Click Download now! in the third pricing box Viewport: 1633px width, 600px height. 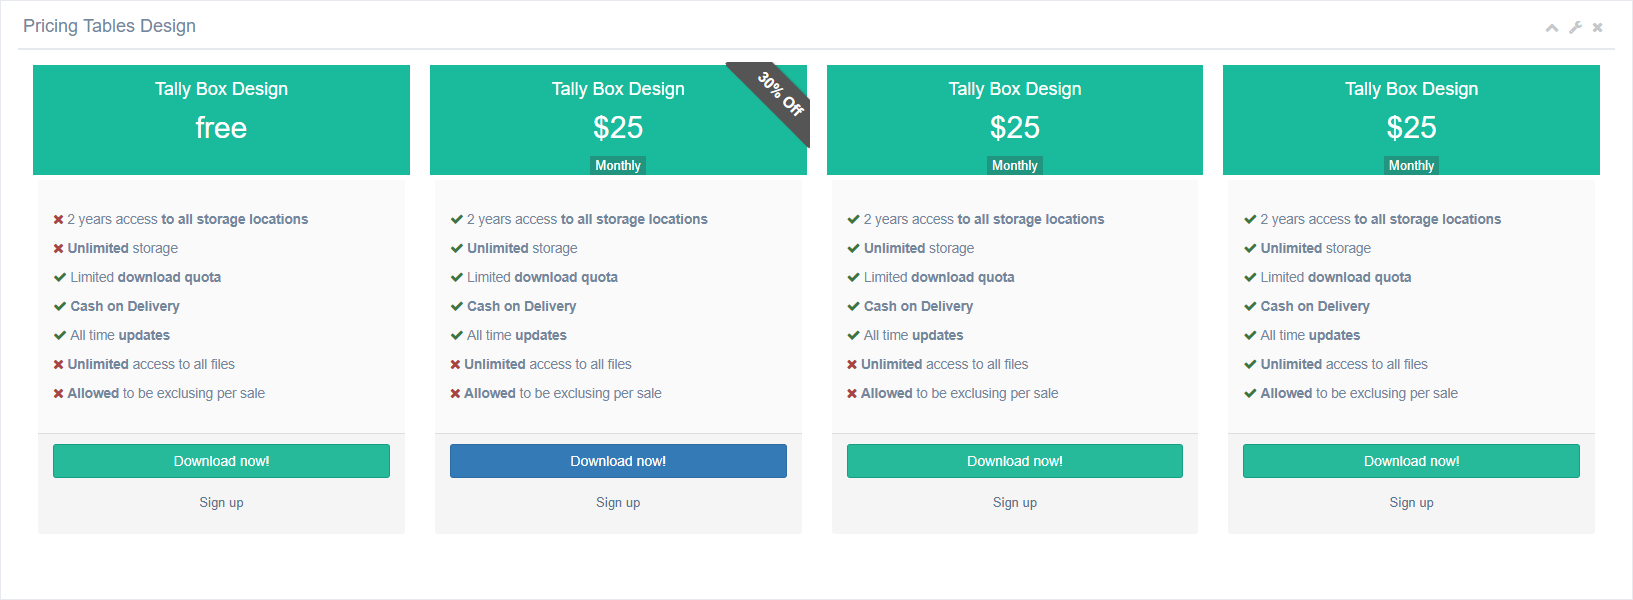point(1015,461)
